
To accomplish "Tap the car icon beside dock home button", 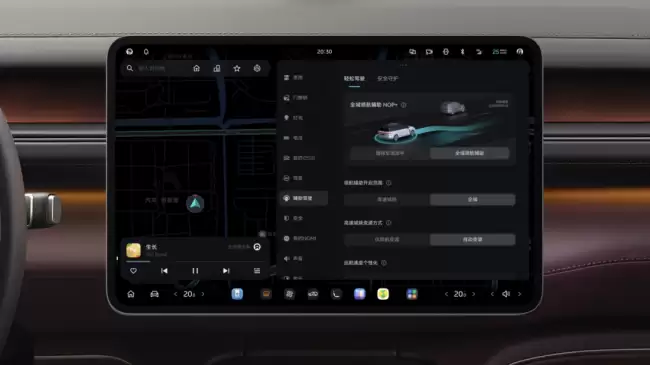I will [154, 294].
